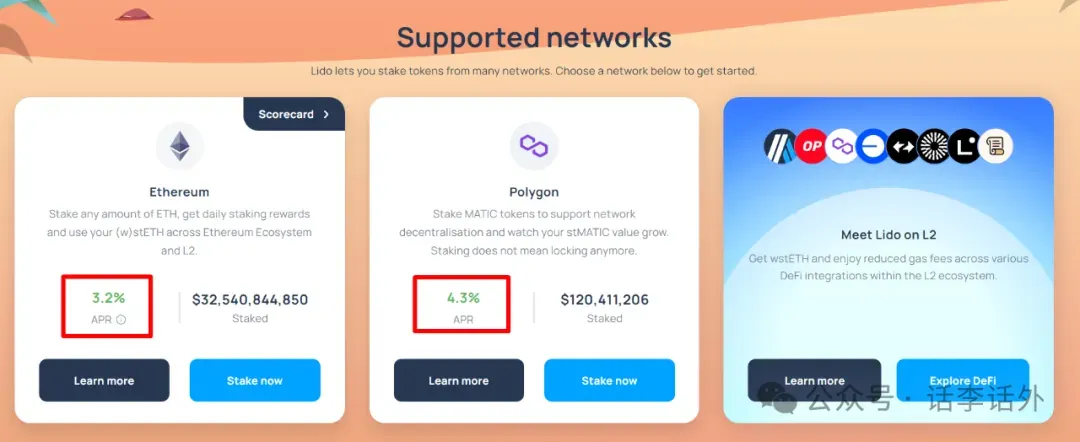Stake now on the Ethereum card
Screen dimensions: 1080x442
pyautogui.click(x=255, y=380)
